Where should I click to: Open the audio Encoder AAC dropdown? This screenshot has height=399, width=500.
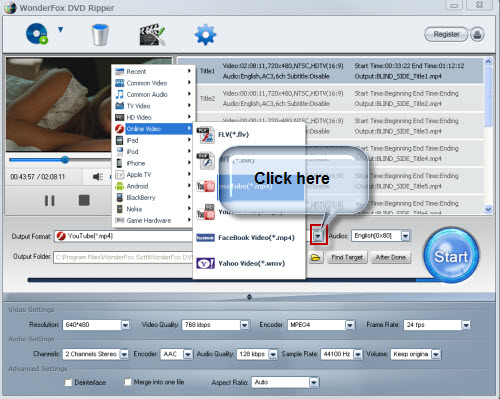point(176,354)
